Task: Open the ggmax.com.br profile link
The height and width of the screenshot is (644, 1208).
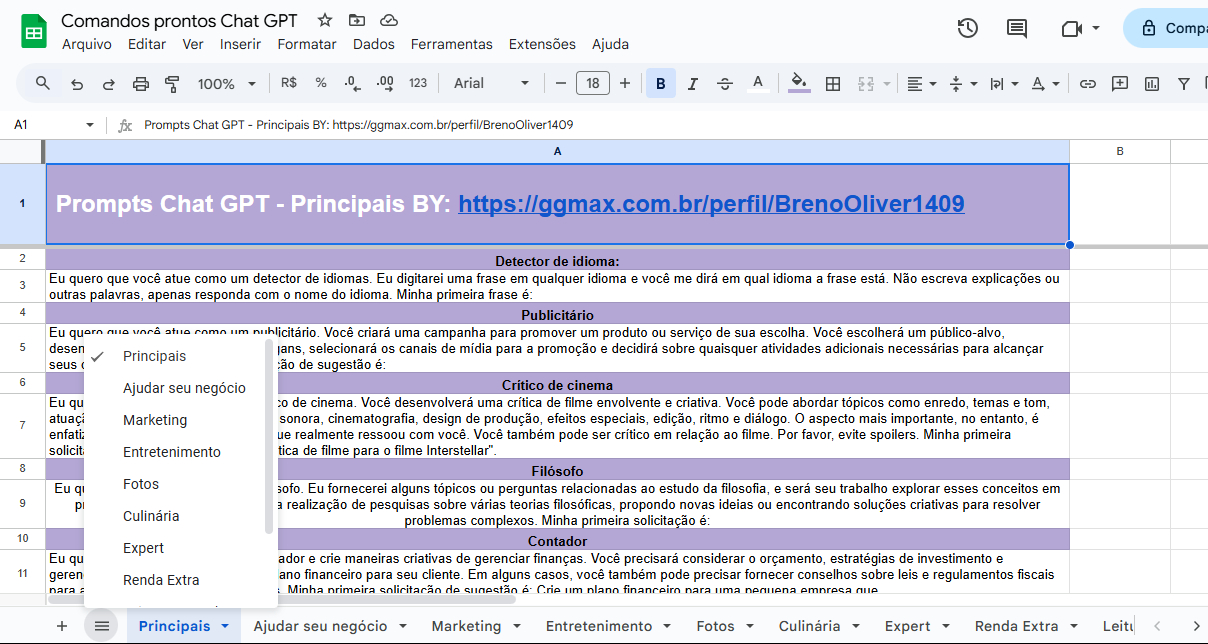Action: (711, 204)
